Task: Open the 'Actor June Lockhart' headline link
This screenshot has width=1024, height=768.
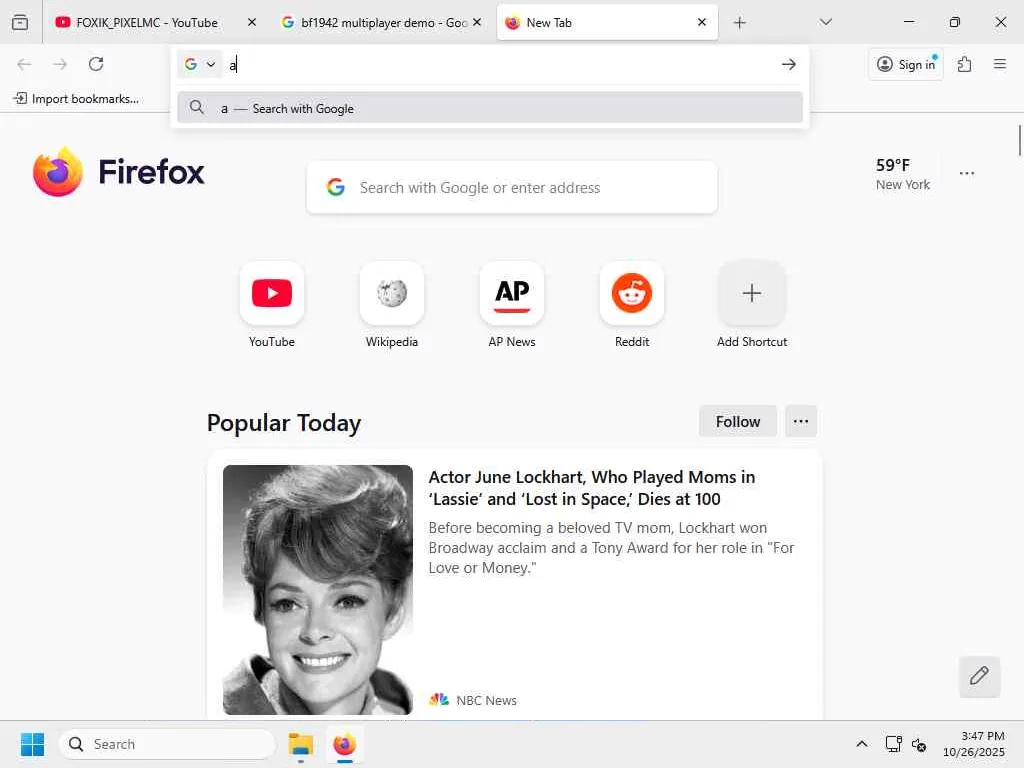Action: (592, 488)
